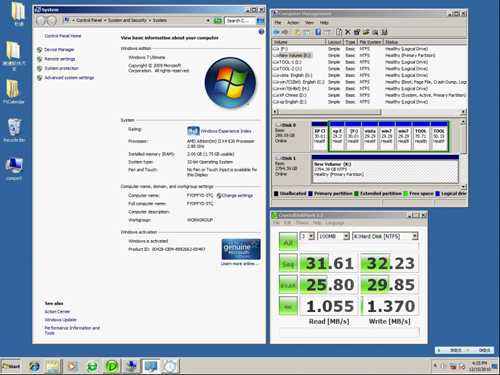The image size is (500, 375).
Task: Open Action Center link under See also
Action: coord(57,312)
